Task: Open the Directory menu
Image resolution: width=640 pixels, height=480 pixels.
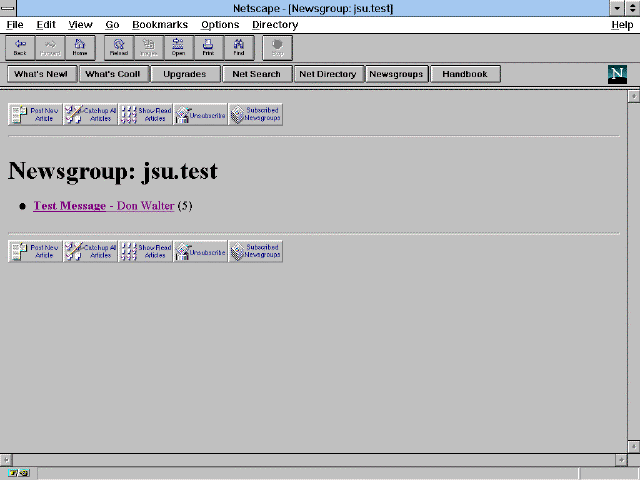Action: (x=275, y=25)
